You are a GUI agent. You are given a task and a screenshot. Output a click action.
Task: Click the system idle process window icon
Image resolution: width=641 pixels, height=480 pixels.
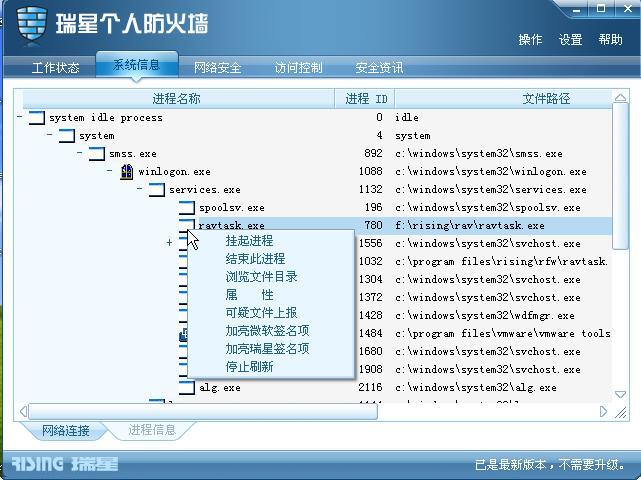coord(37,118)
